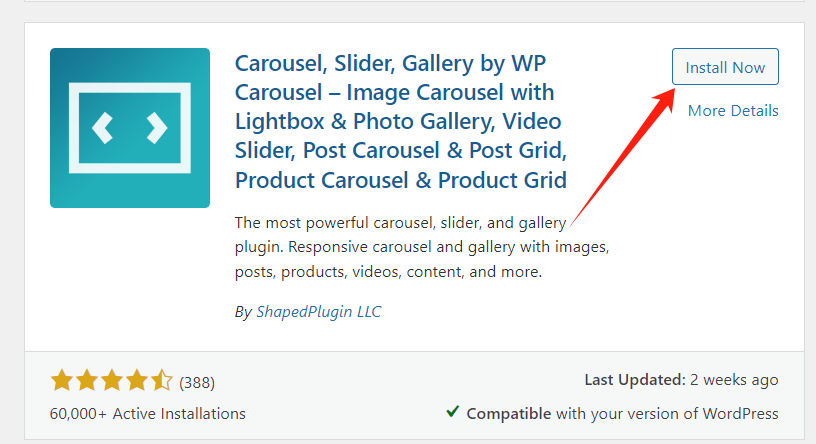This screenshot has height=444, width=816.
Task: Click left chevron inside the plugin icon
Action: (101, 127)
